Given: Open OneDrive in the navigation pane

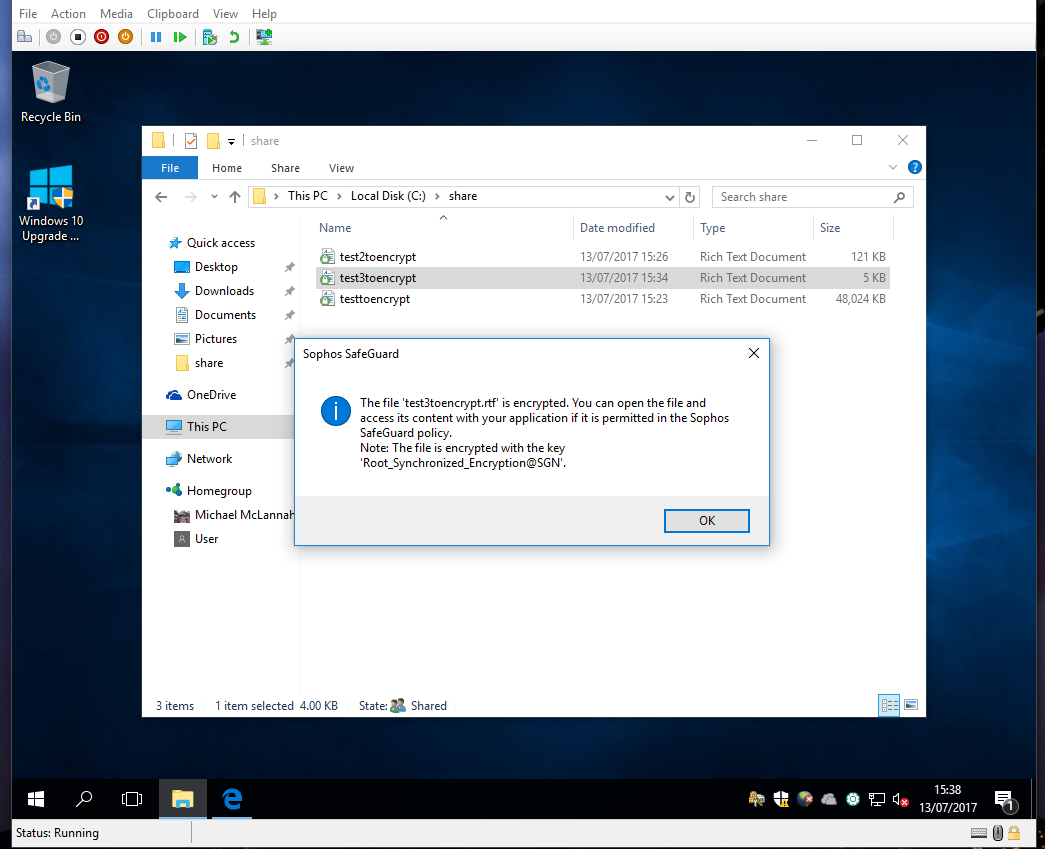Looking at the screenshot, I should tap(211, 395).
